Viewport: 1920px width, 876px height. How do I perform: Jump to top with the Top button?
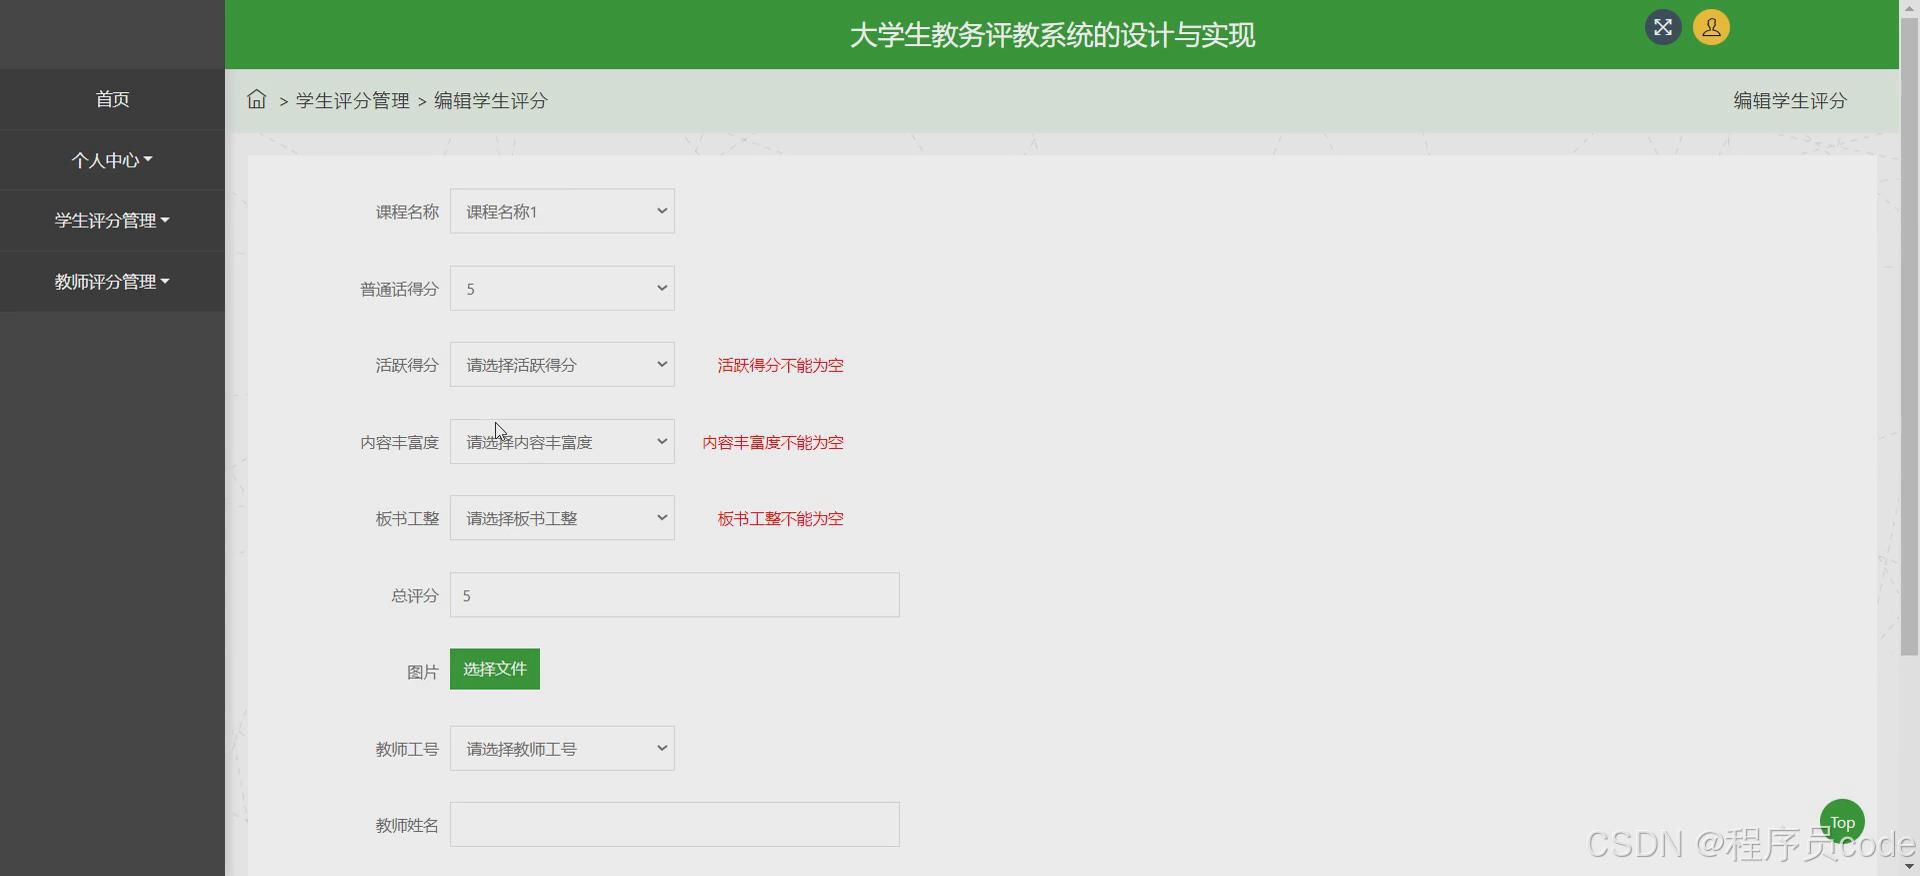pos(1842,822)
